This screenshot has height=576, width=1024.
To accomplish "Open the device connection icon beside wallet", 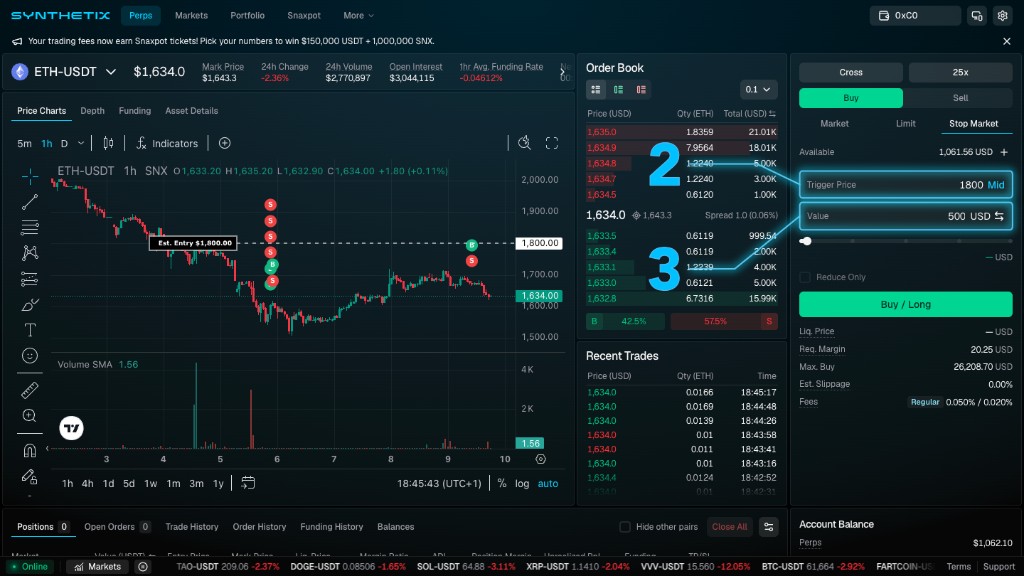I will (977, 16).
